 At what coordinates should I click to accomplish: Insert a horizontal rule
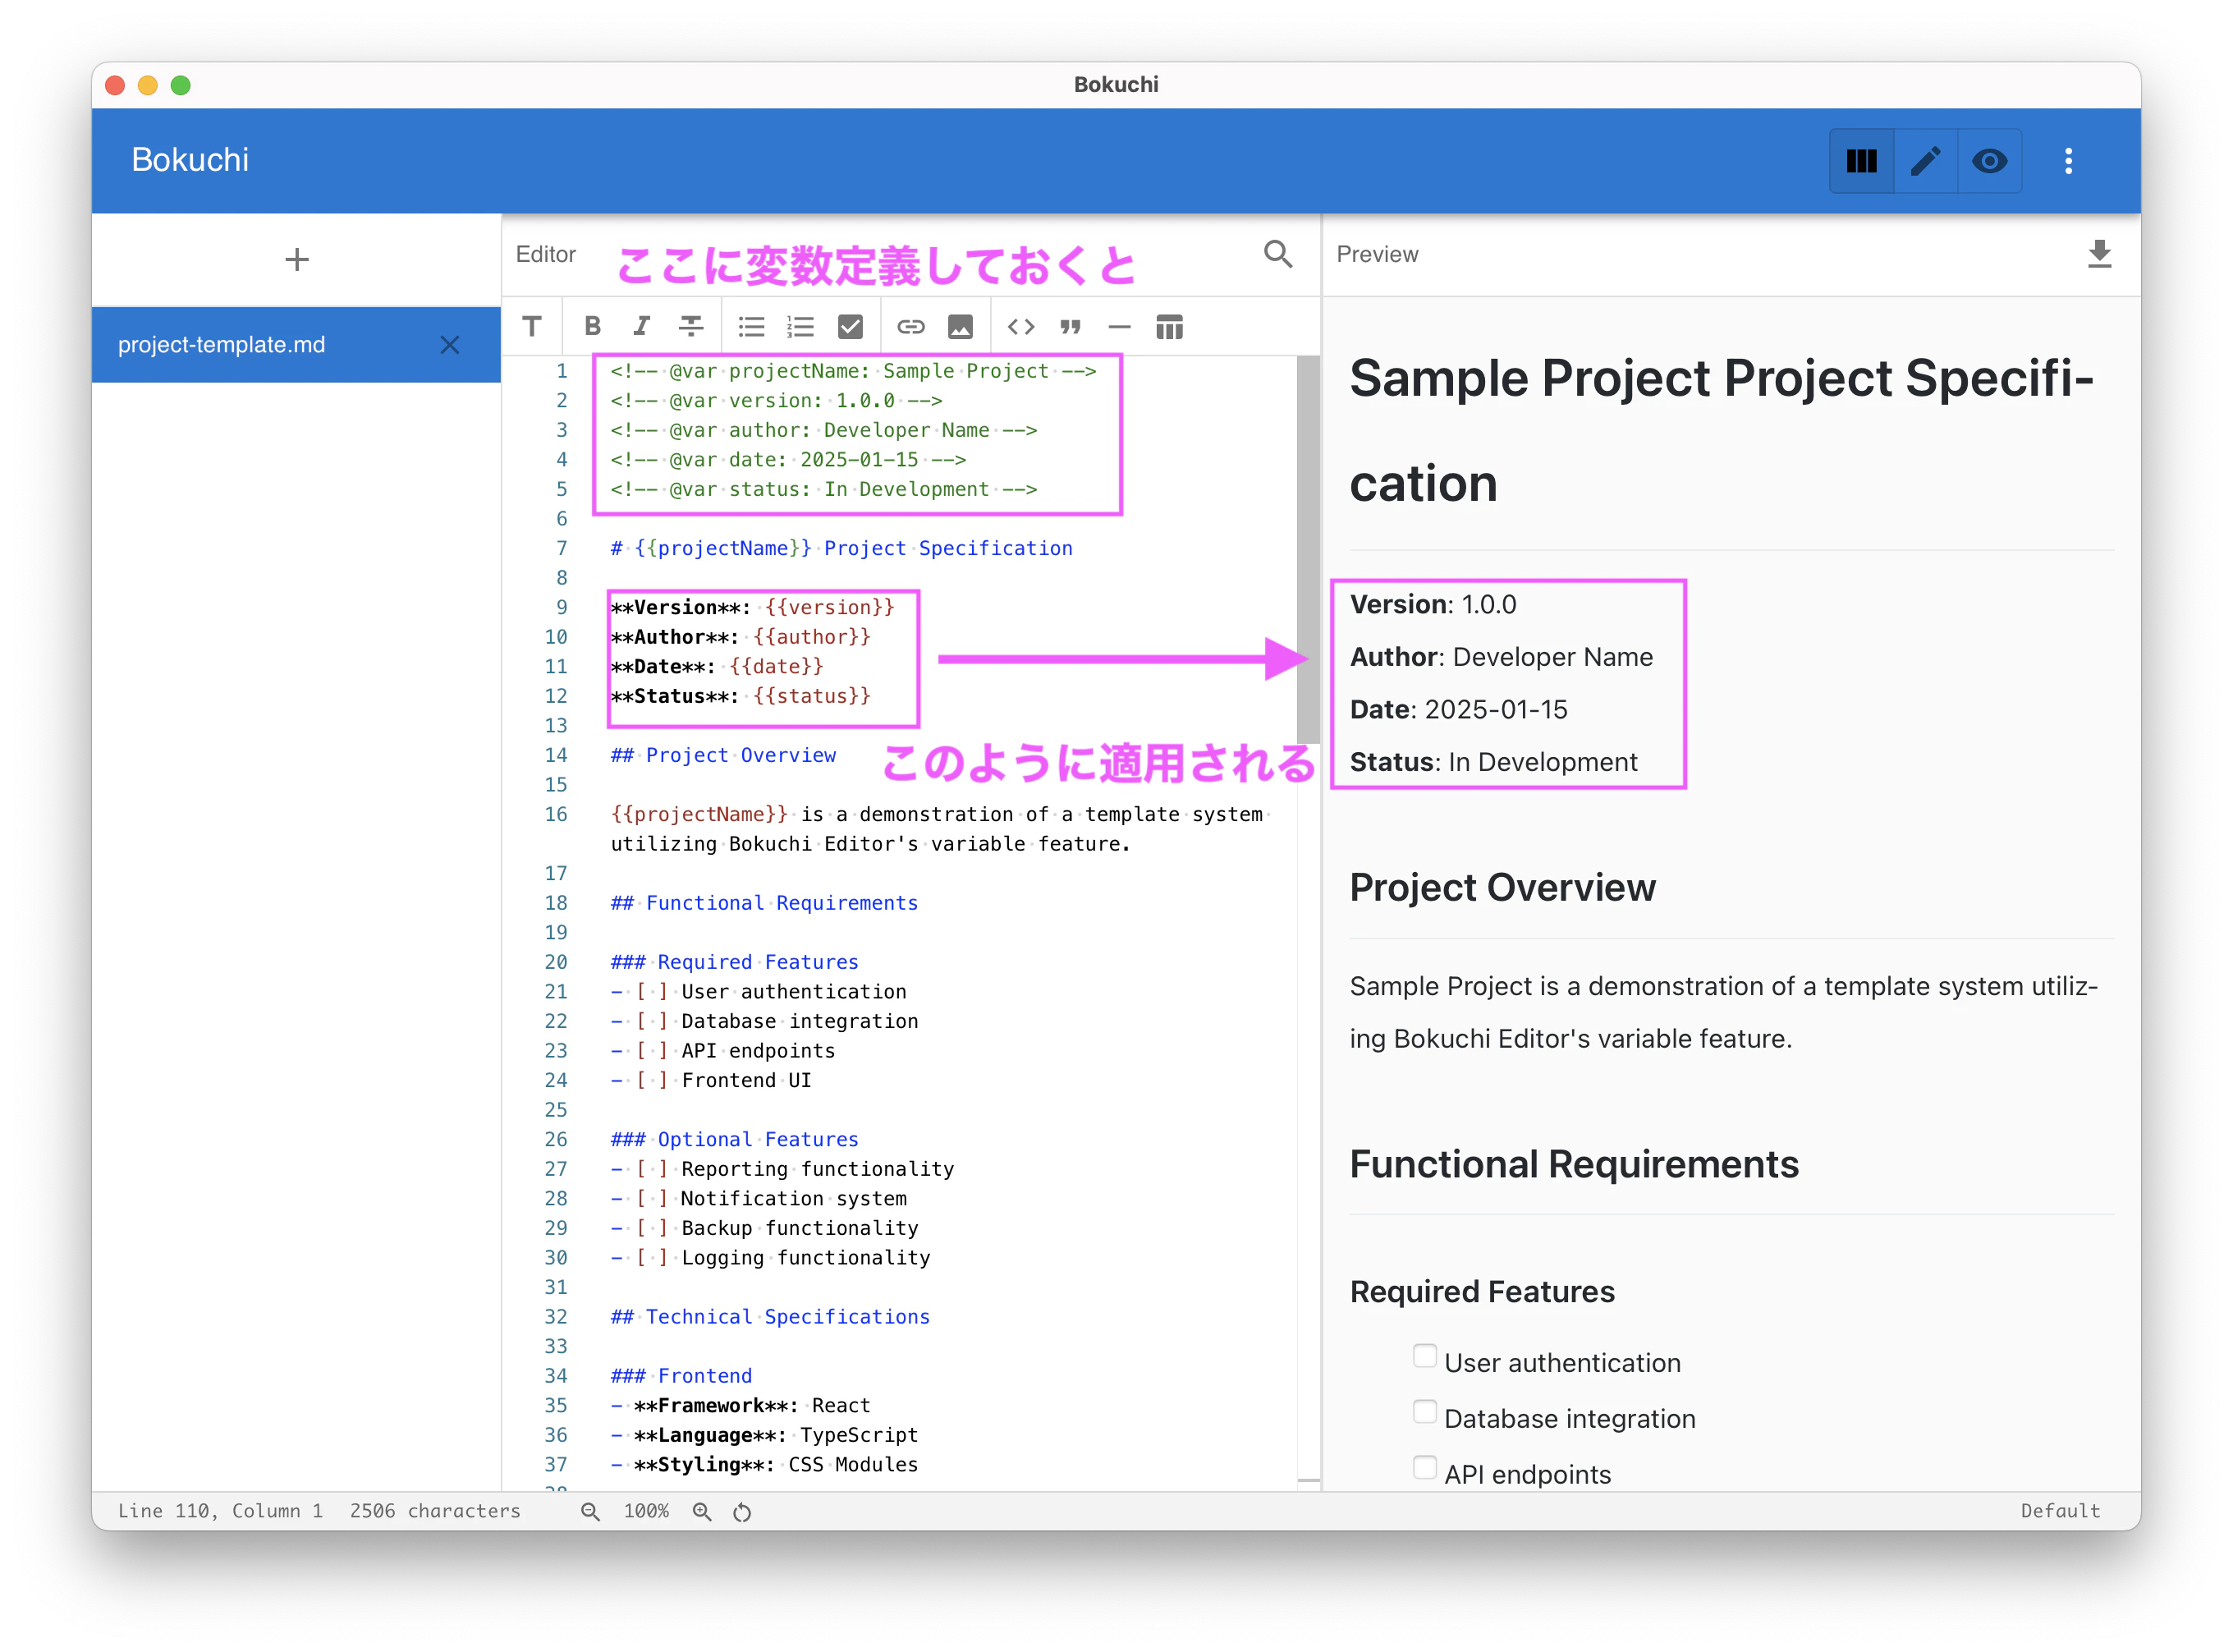click(1119, 327)
